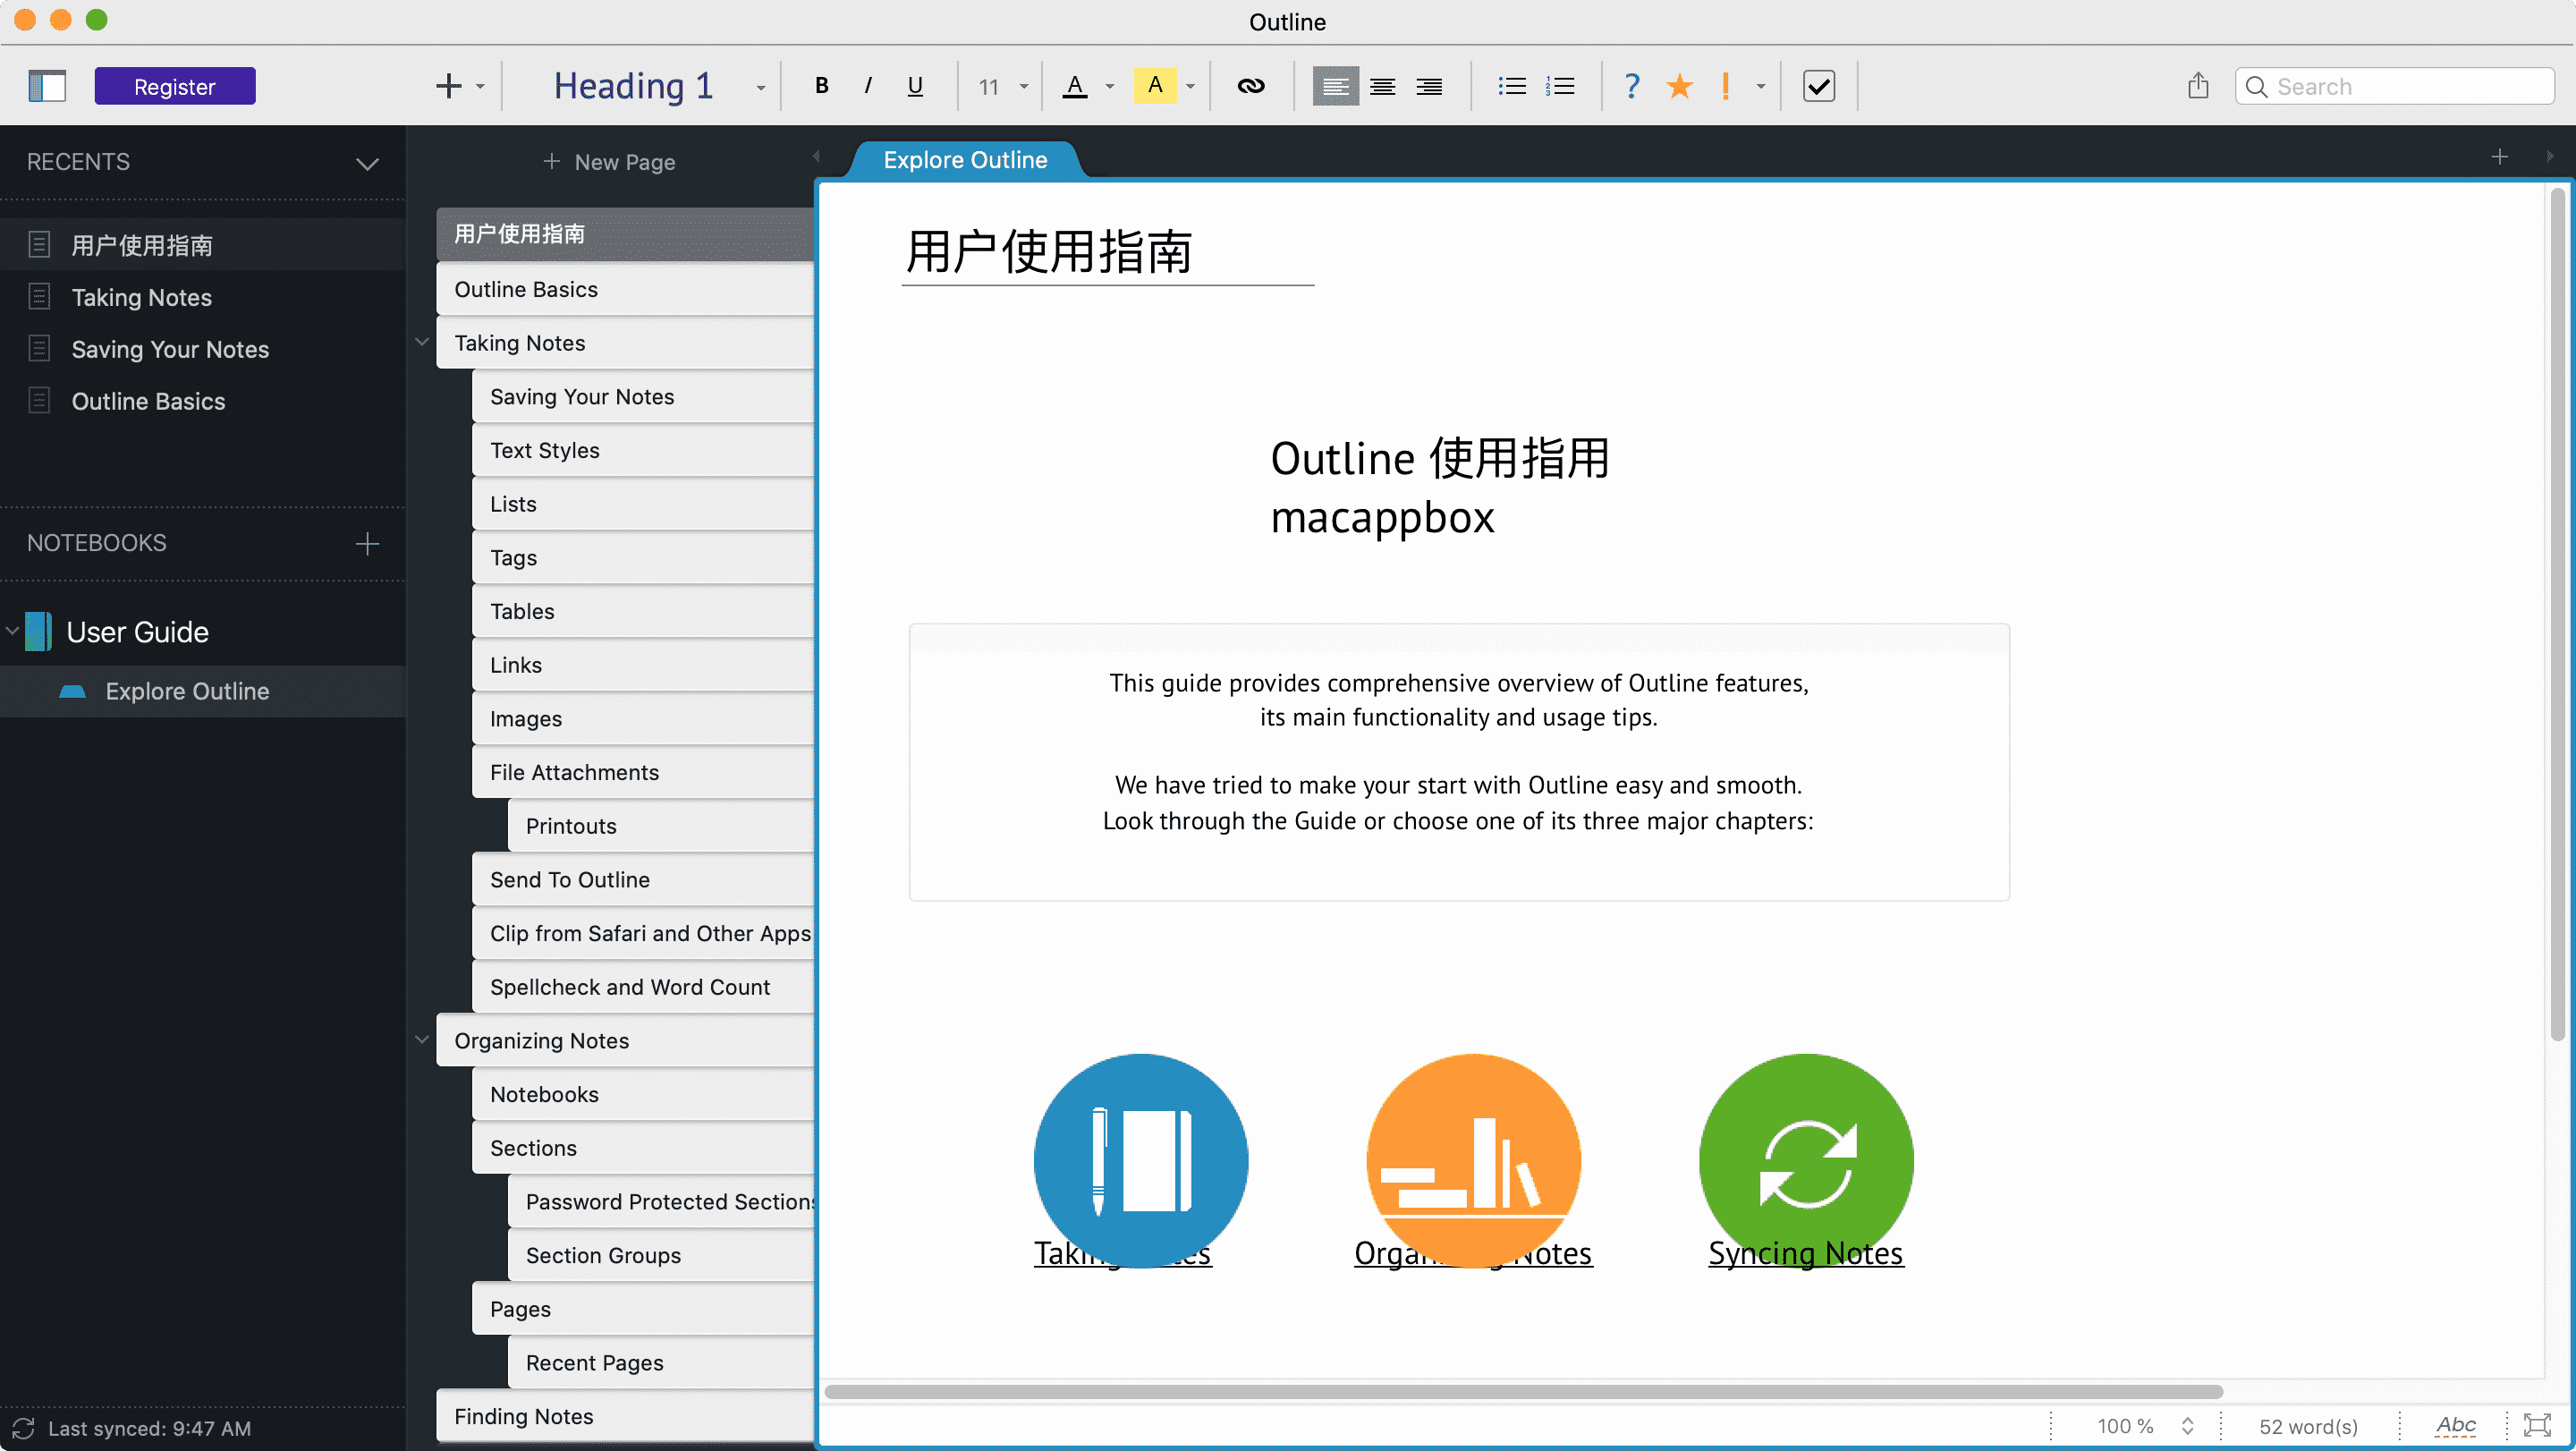Insert bulleted list
Image resolution: width=2576 pixels, height=1451 pixels.
[1512, 86]
